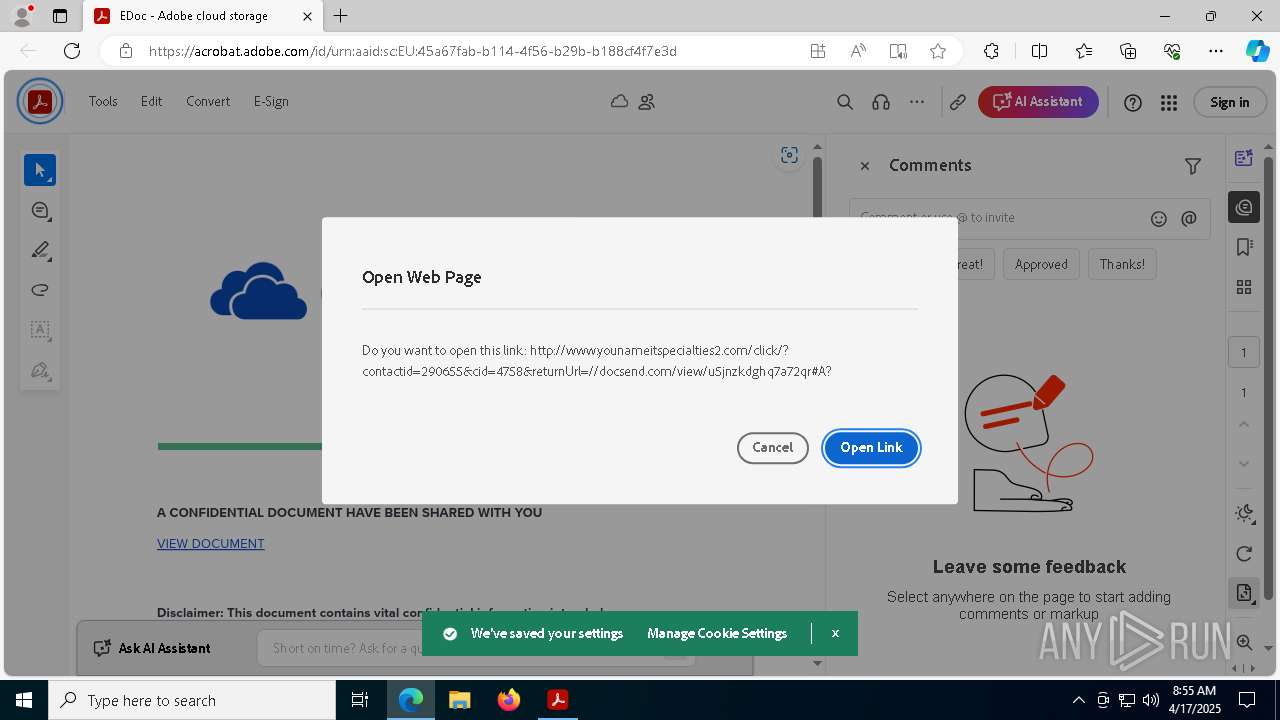Toggle the dark mode display icon
Image resolution: width=1280 pixels, height=720 pixels.
pyautogui.click(x=1244, y=513)
